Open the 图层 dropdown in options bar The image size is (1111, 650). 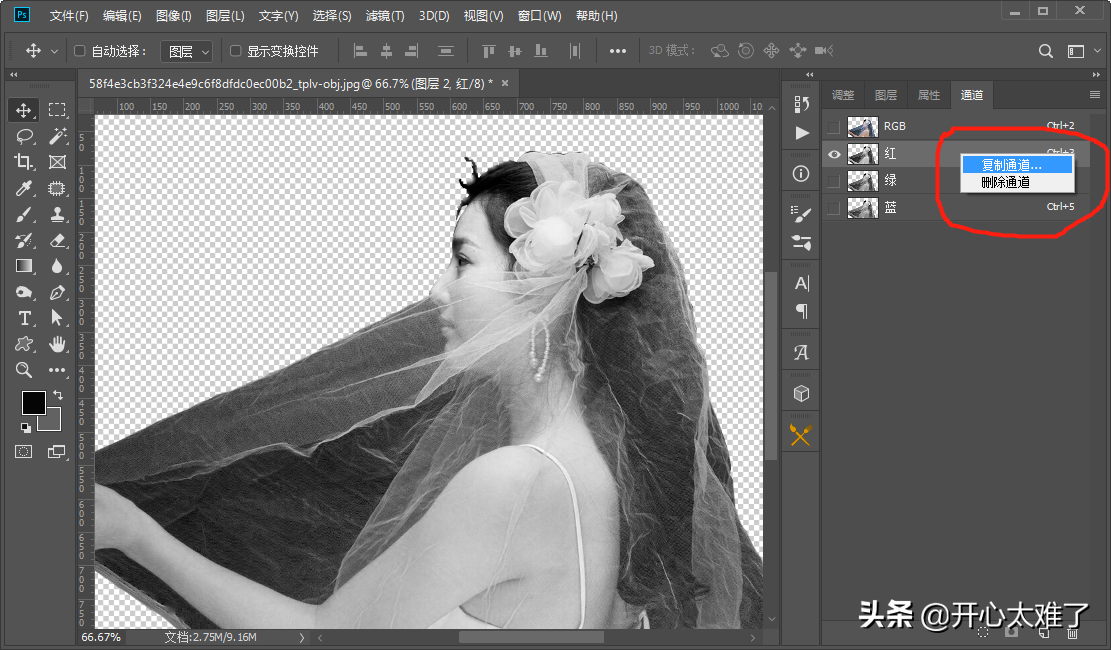point(187,51)
